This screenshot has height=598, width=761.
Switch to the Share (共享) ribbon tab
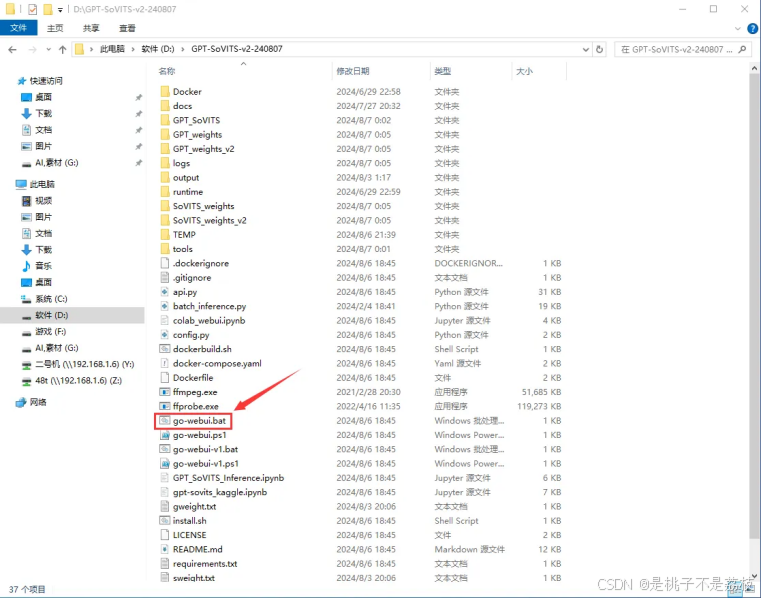click(91, 28)
